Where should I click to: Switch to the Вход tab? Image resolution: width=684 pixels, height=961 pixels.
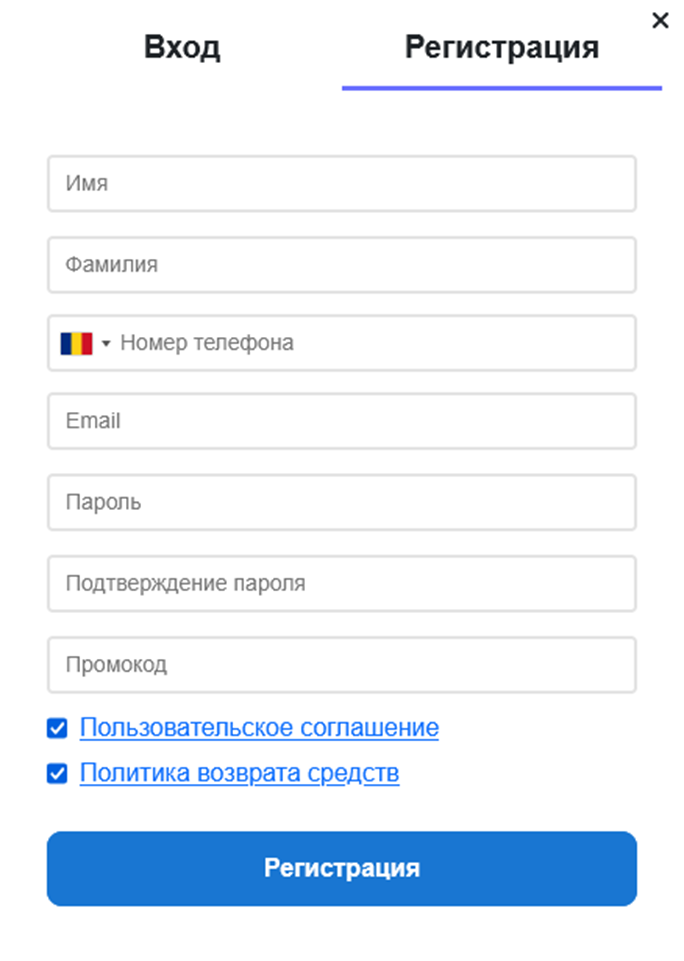tap(182, 47)
